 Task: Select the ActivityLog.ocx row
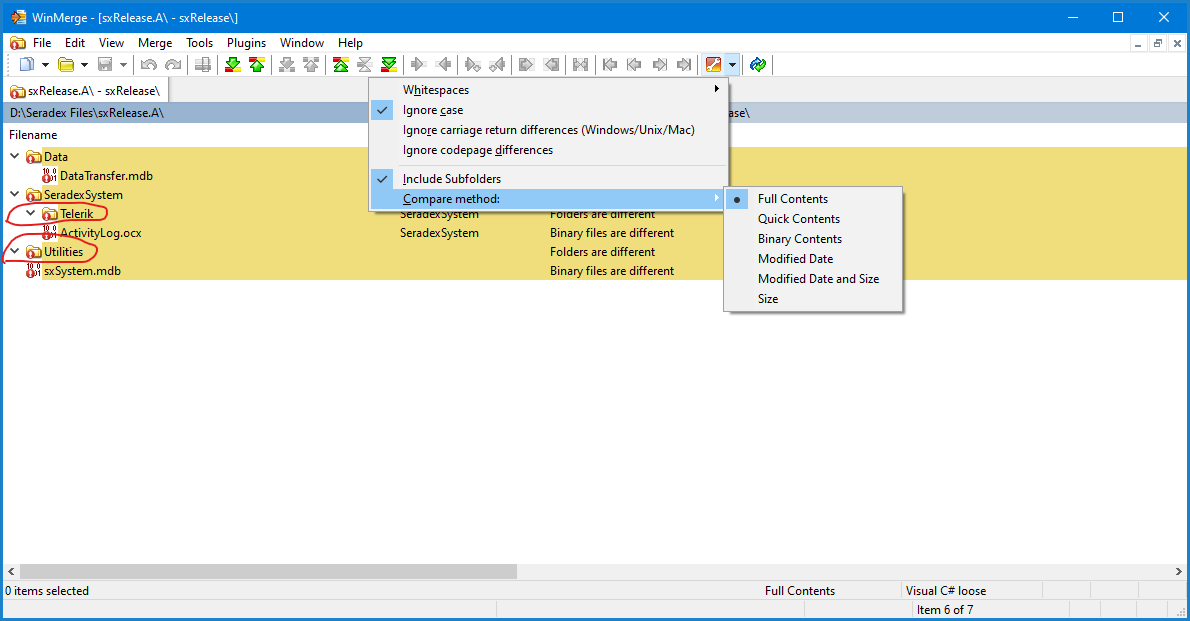click(100, 233)
